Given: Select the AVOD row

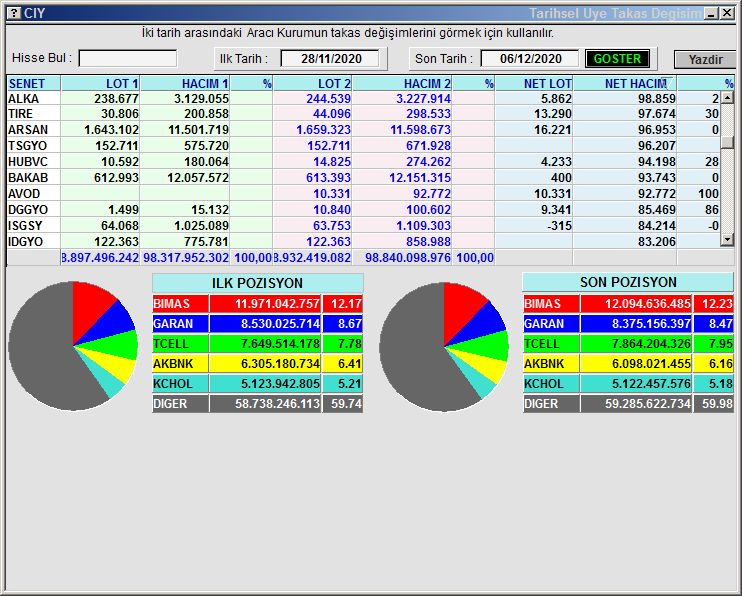Looking at the screenshot, I should tap(363, 194).
